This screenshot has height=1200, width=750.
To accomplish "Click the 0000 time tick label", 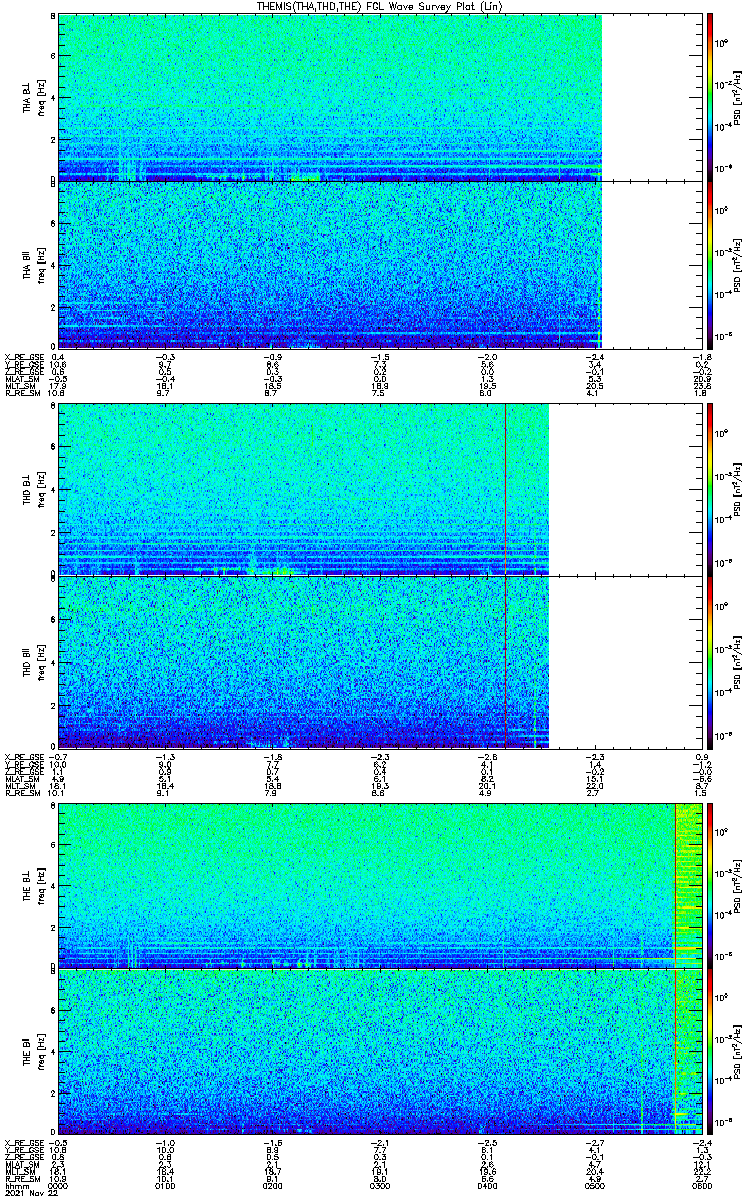I will tap(58, 1186).
